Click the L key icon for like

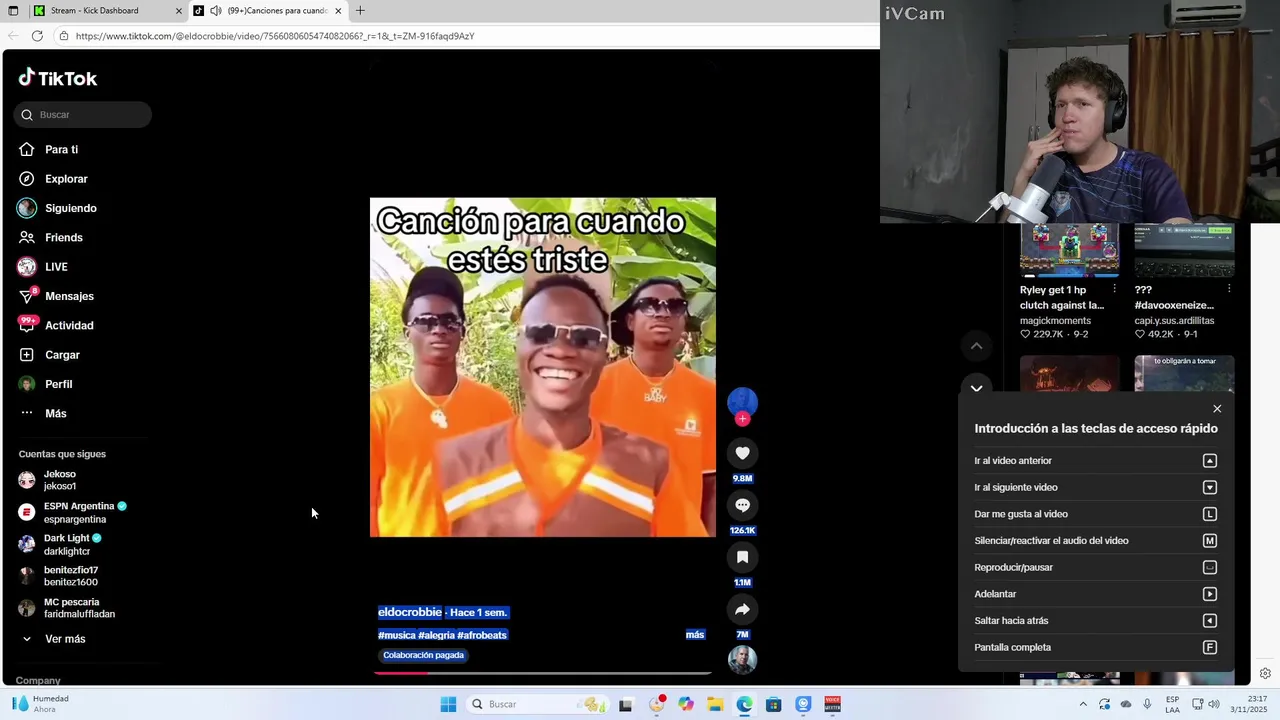[x=1210, y=514]
